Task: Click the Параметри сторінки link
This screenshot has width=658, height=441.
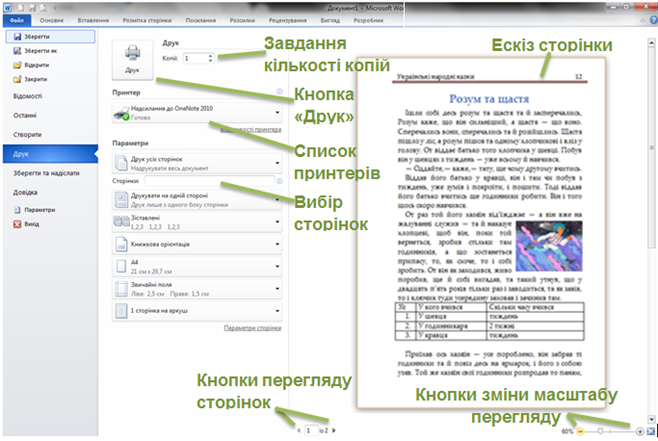Action: (x=252, y=328)
